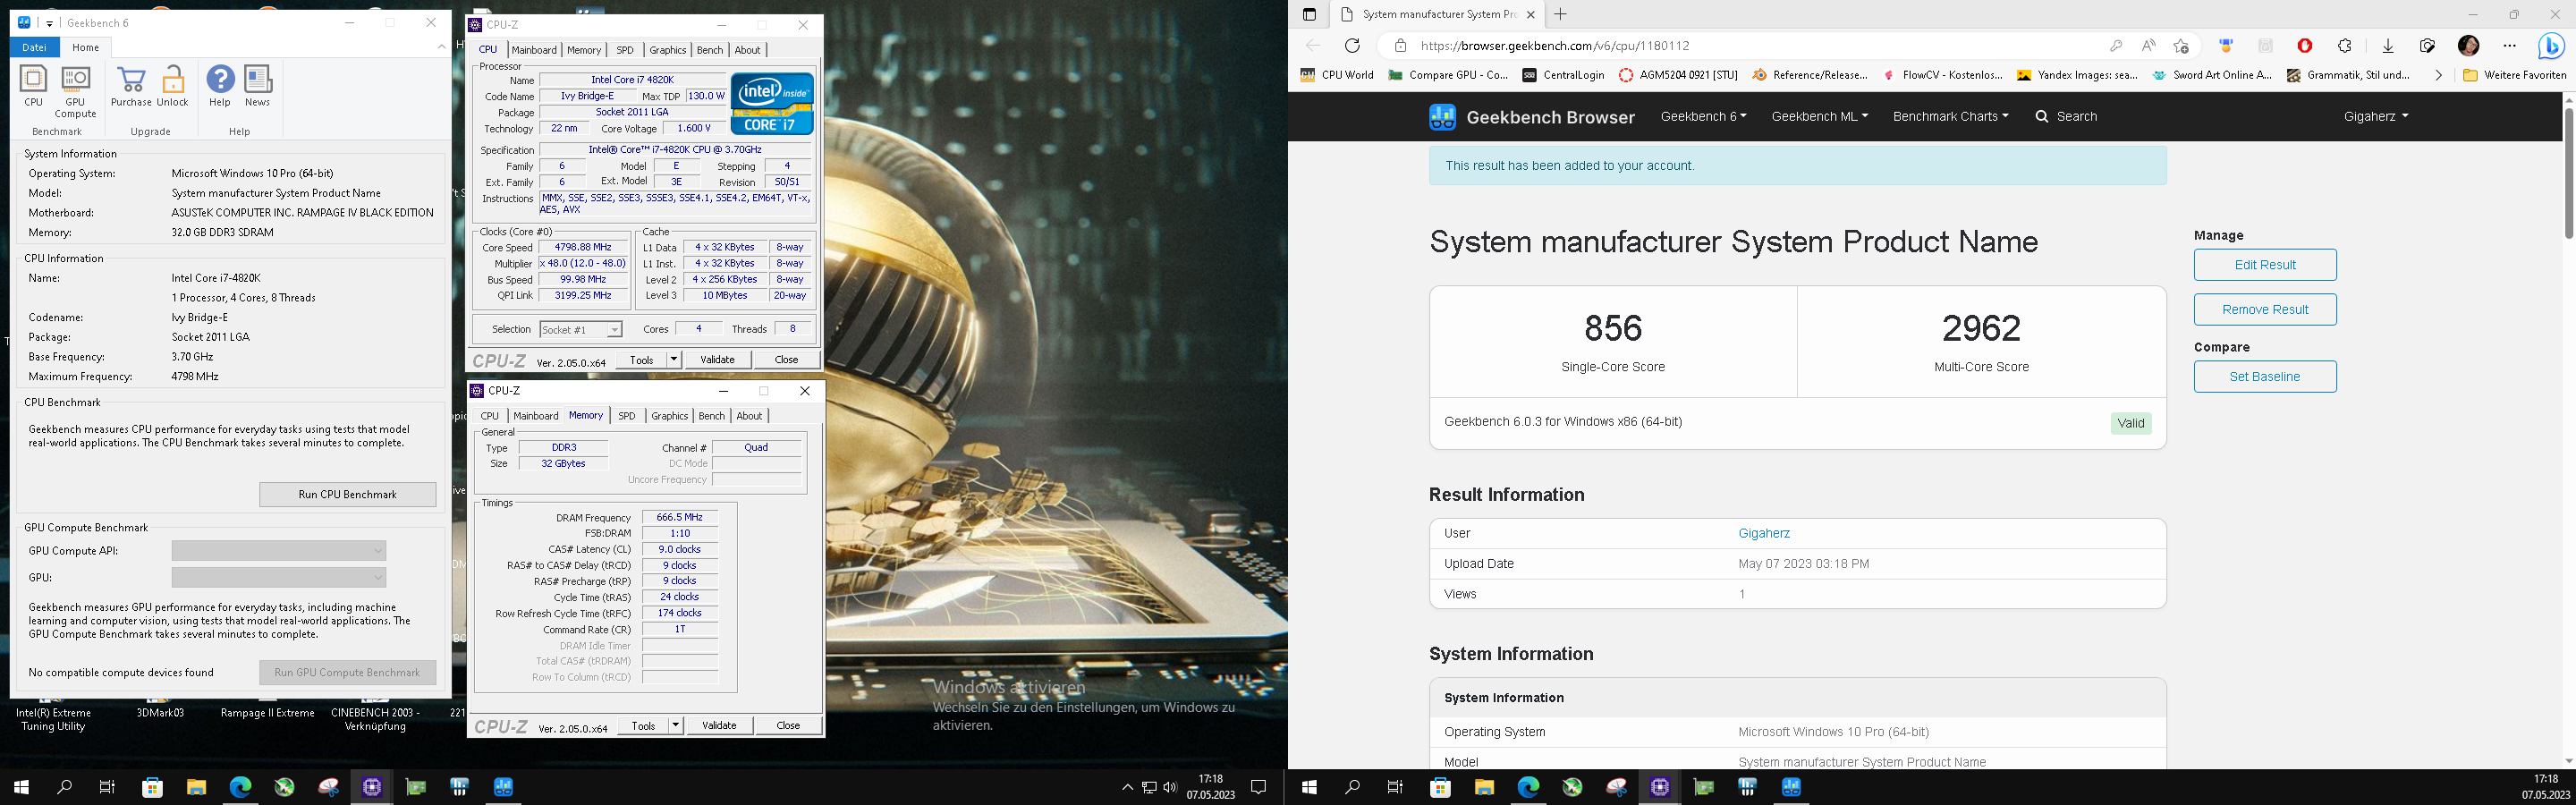
Task: Open the notification center icon on left taskbar
Action: pos(1259,787)
